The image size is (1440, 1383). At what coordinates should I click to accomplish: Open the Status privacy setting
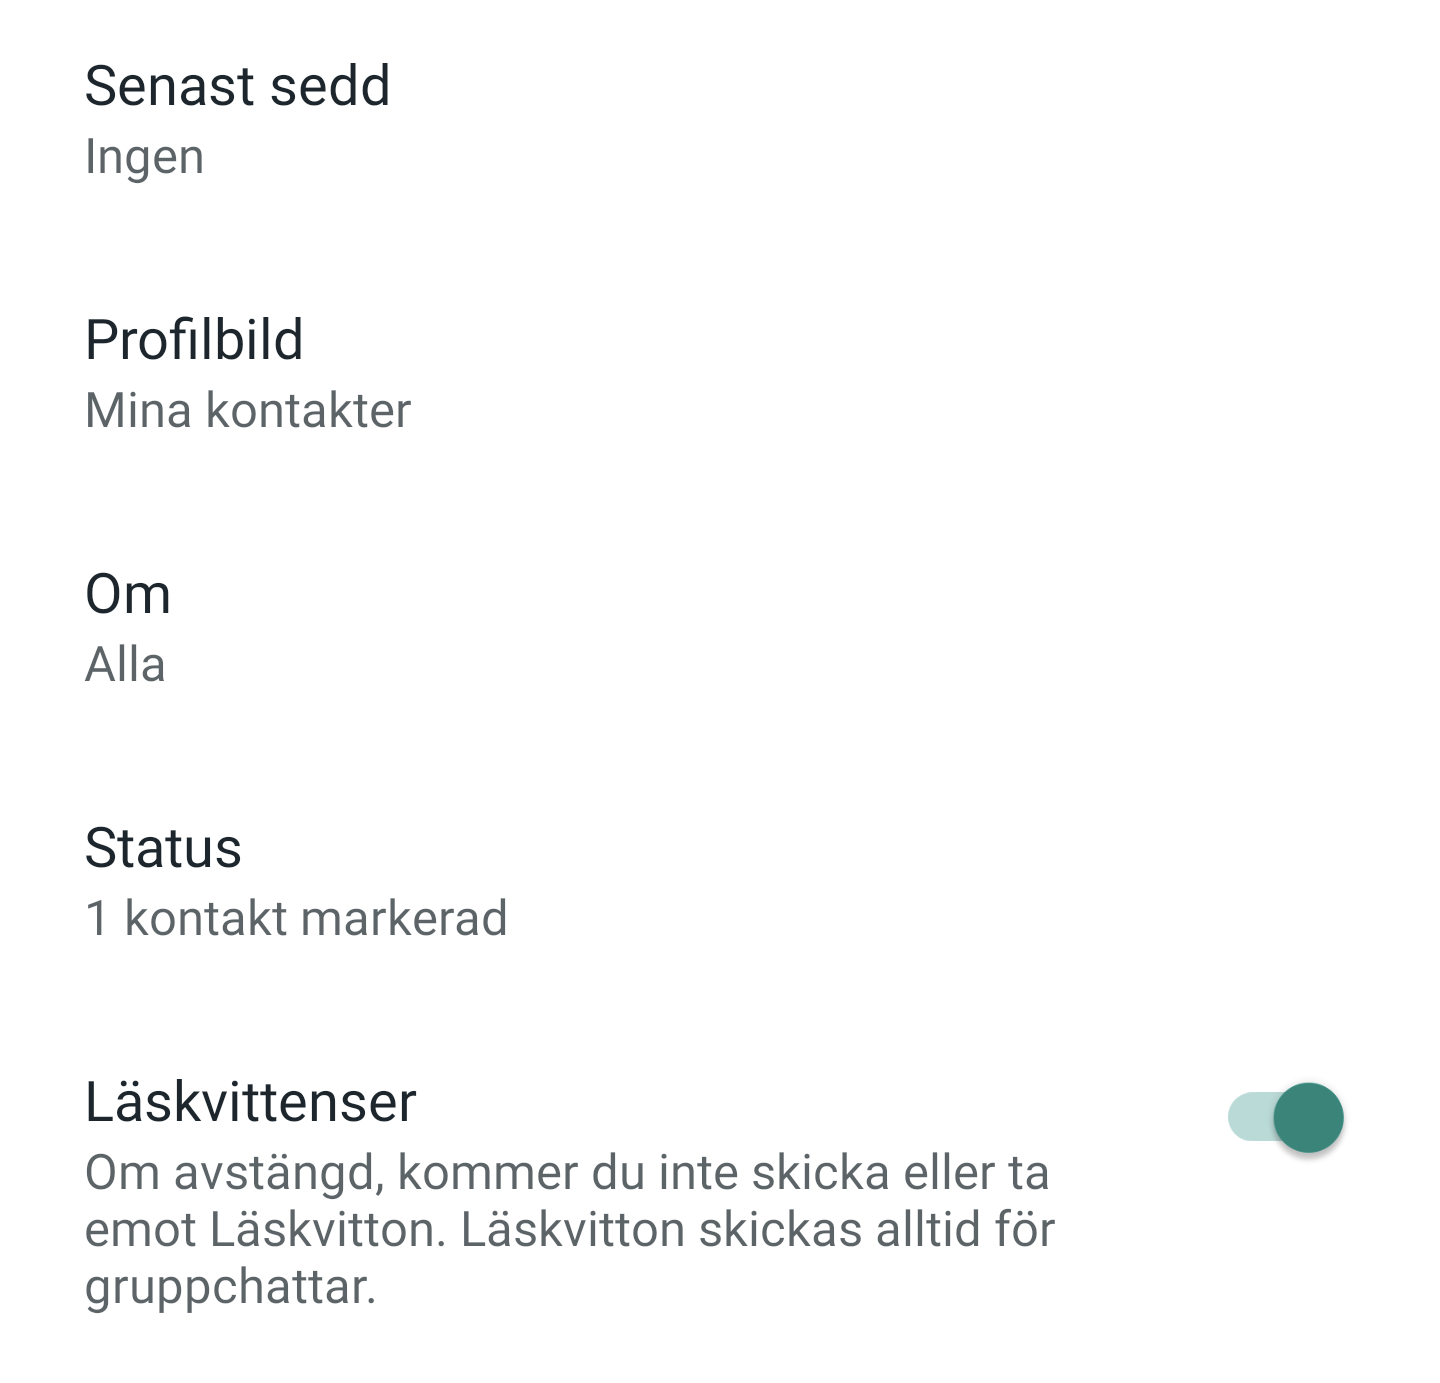tap(720, 882)
